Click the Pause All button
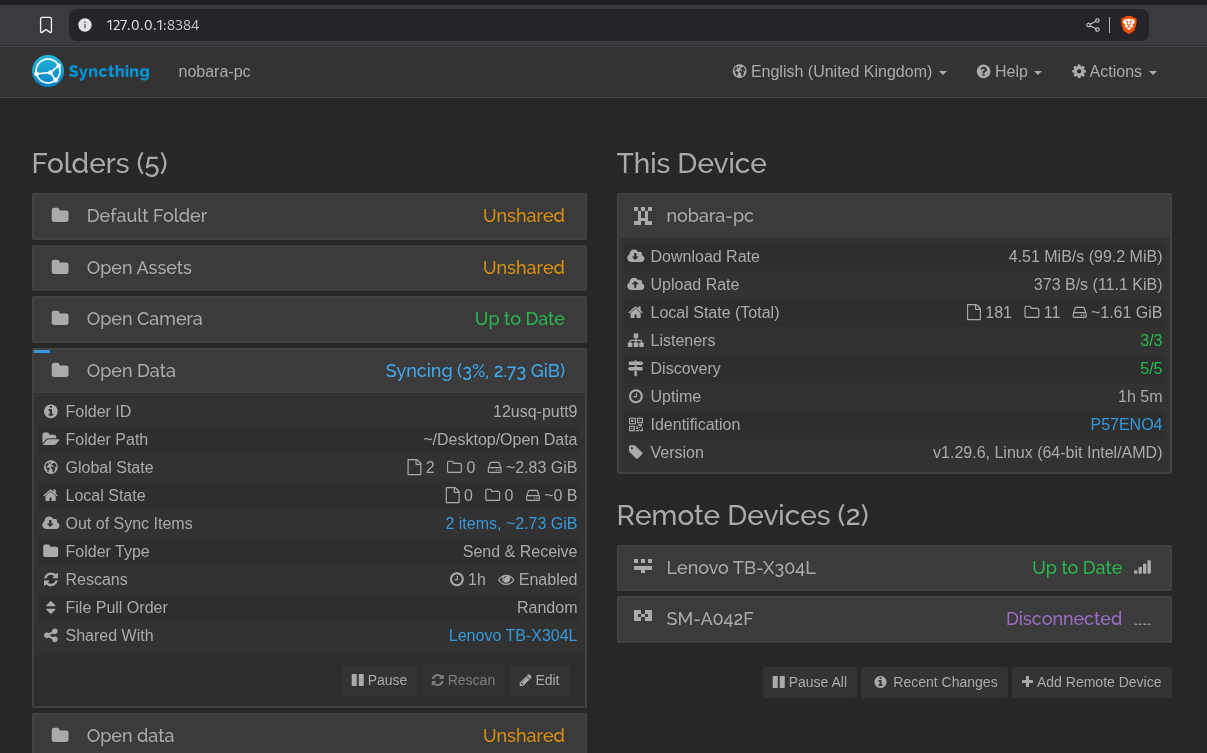 (810, 682)
